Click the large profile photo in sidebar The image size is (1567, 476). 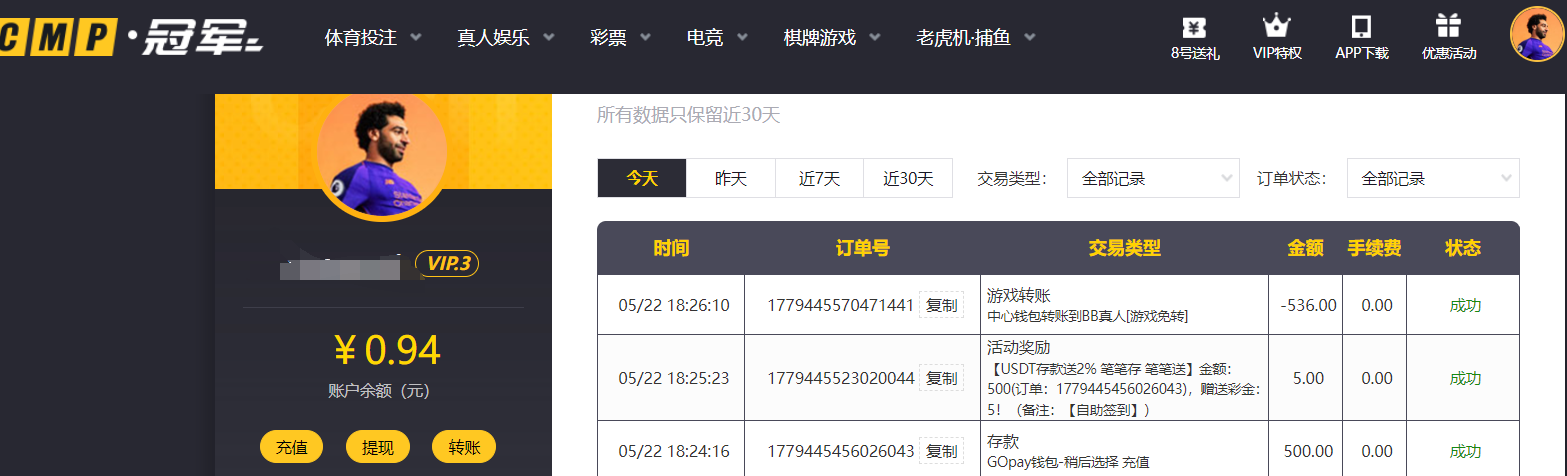[382, 153]
